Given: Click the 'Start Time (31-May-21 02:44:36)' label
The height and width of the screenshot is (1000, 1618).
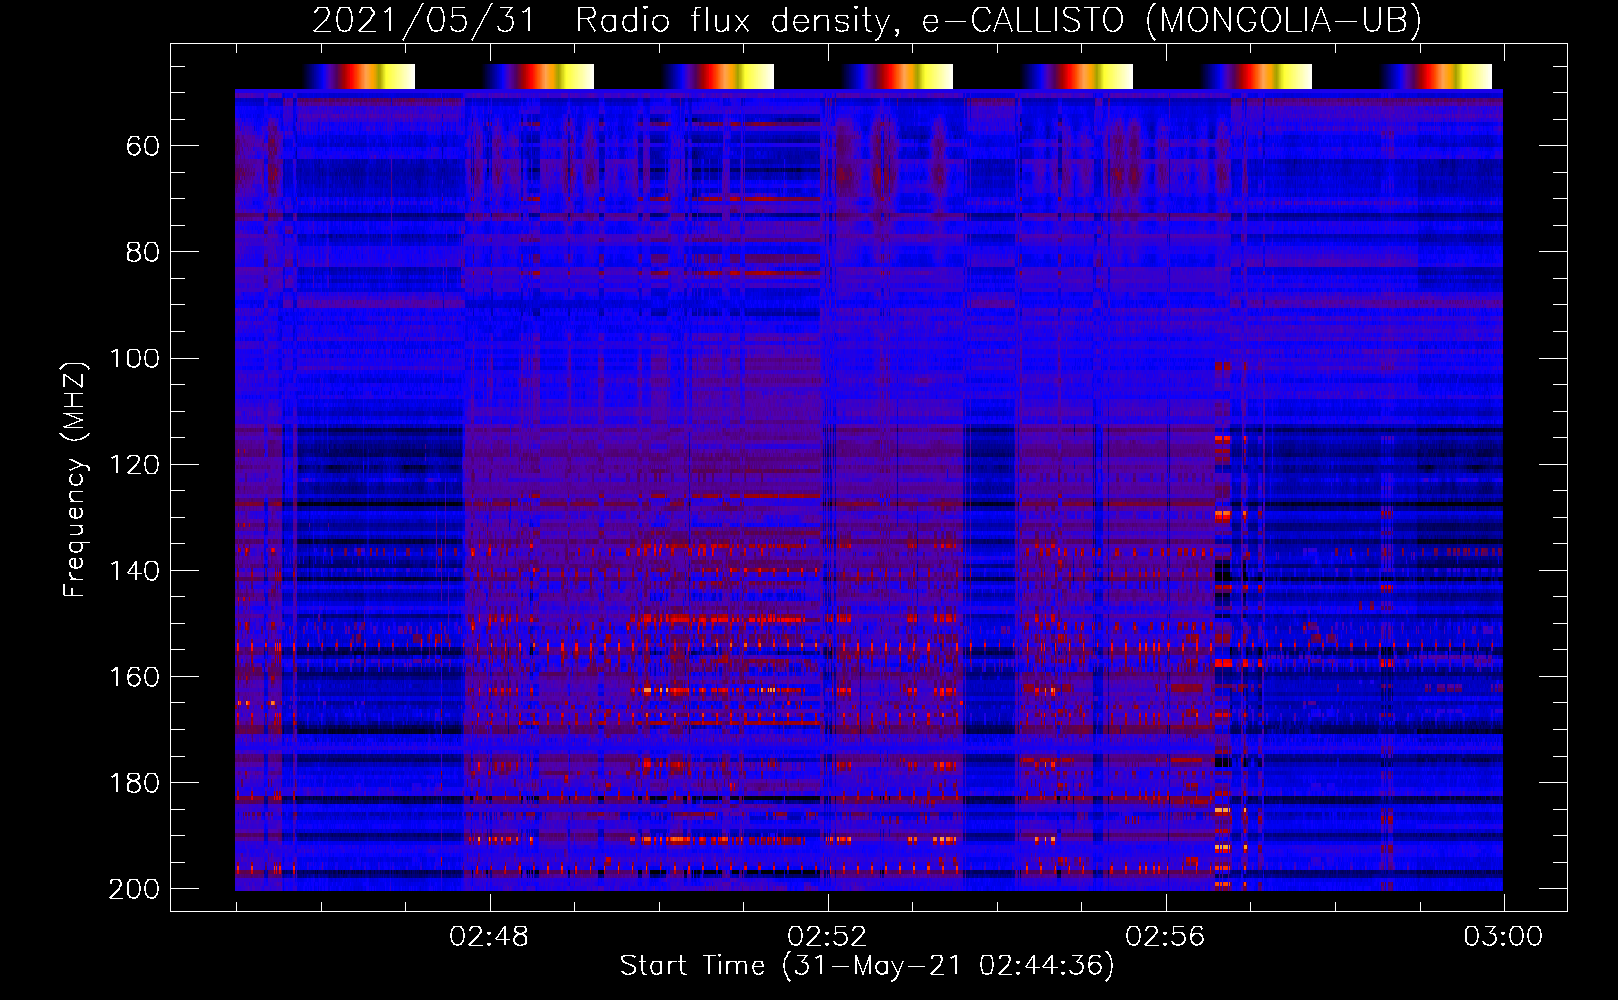Looking at the screenshot, I should tap(867, 965).
